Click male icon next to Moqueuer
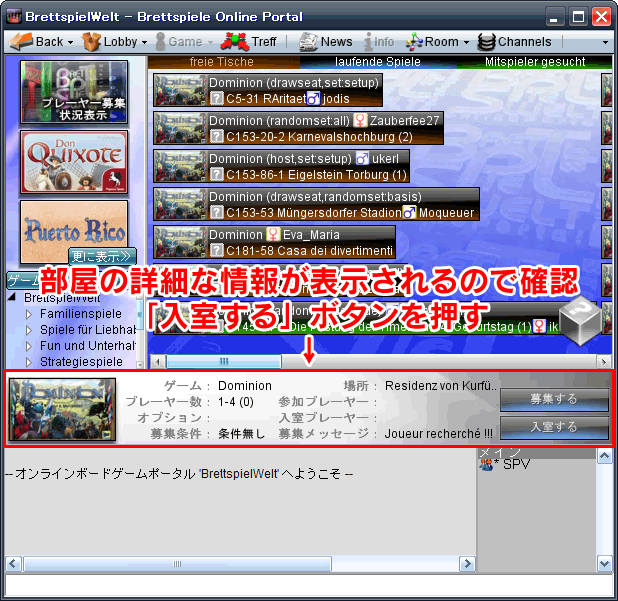The height and width of the screenshot is (601, 618). 409,212
